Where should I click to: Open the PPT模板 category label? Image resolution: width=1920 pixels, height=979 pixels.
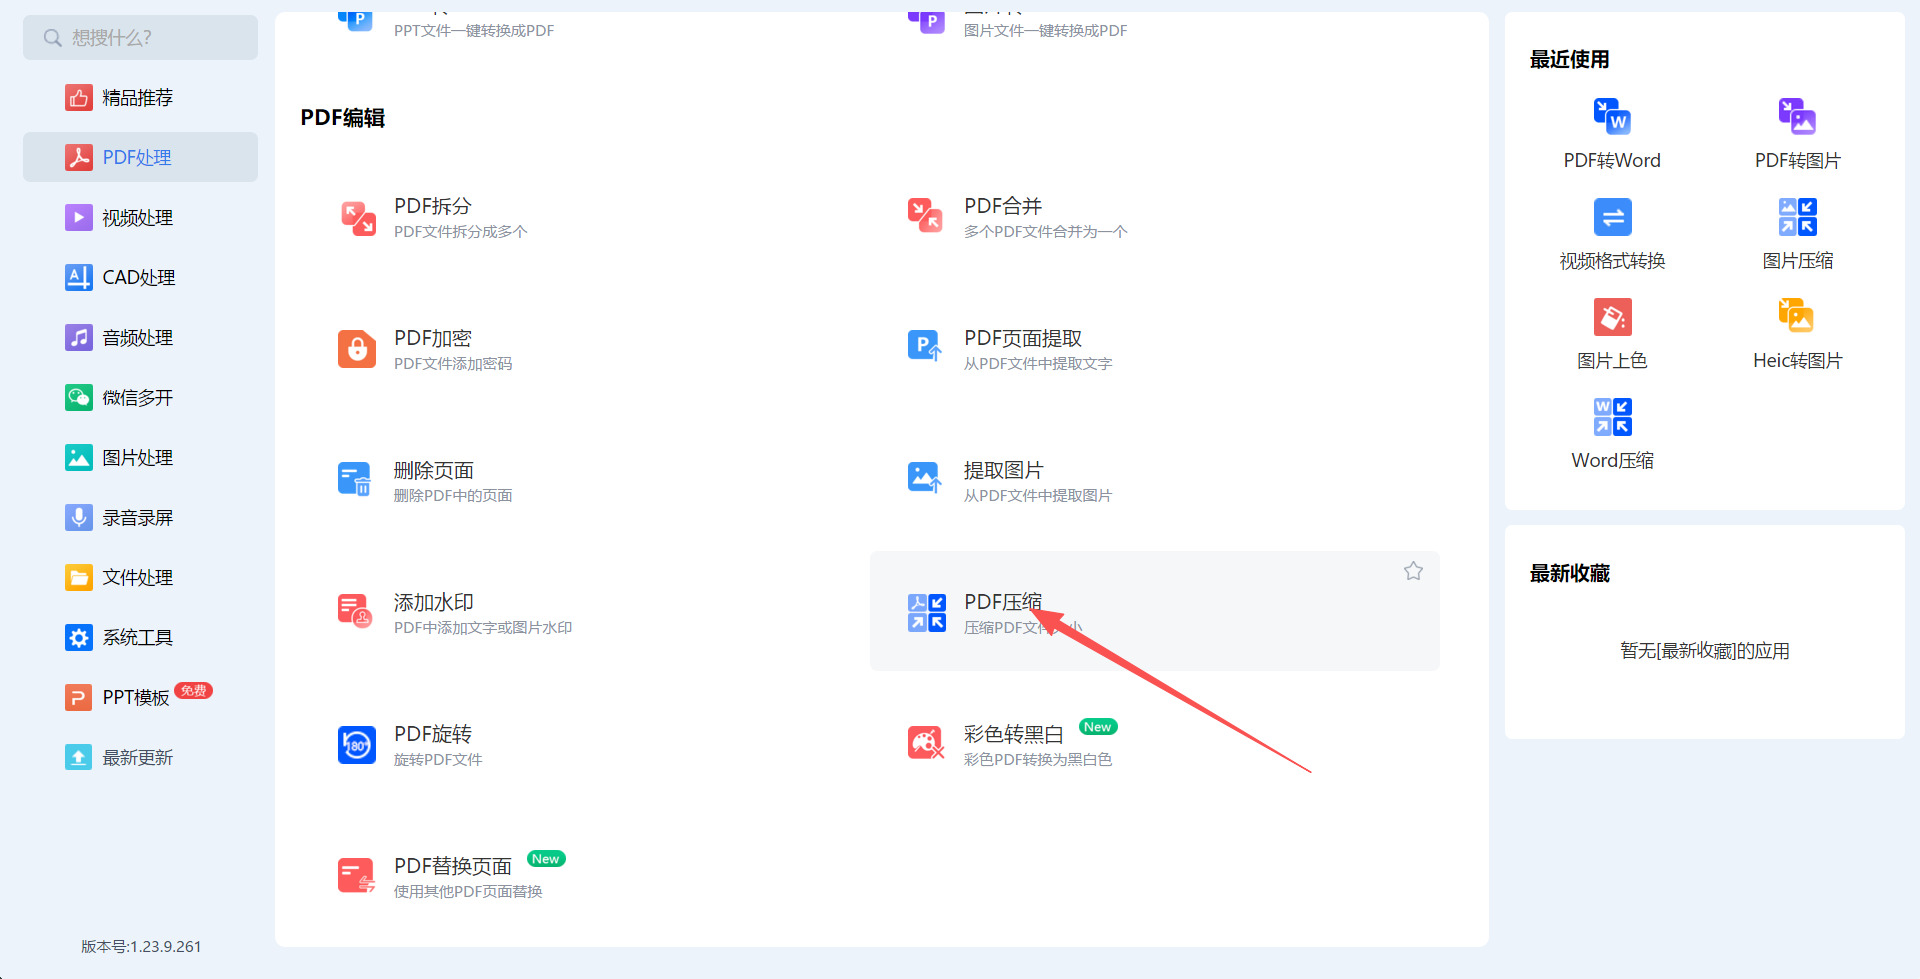(136, 698)
